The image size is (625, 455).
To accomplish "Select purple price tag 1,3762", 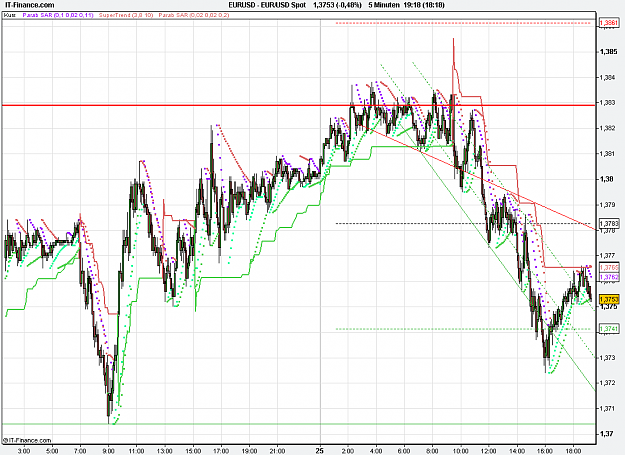I will pyautogui.click(x=609, y=277).
